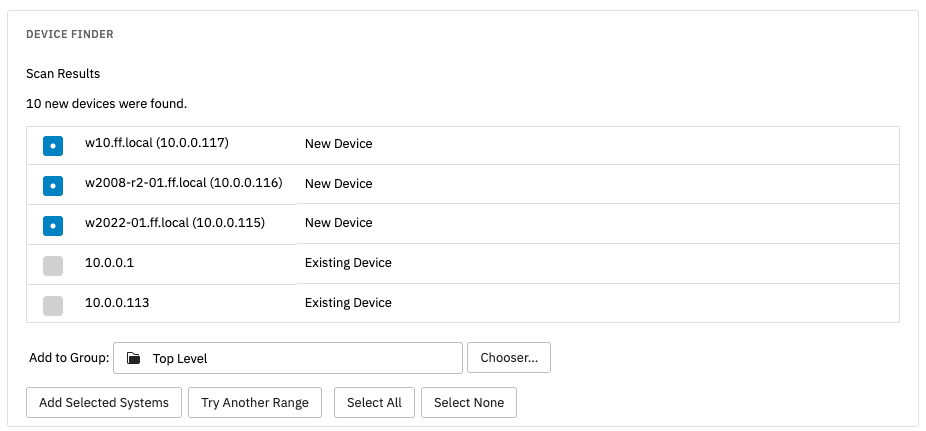Screen dimensions: 926x431
Task: Uncheck the w2008-r2-01.ff.local checkbox
Action: [53, 186]
